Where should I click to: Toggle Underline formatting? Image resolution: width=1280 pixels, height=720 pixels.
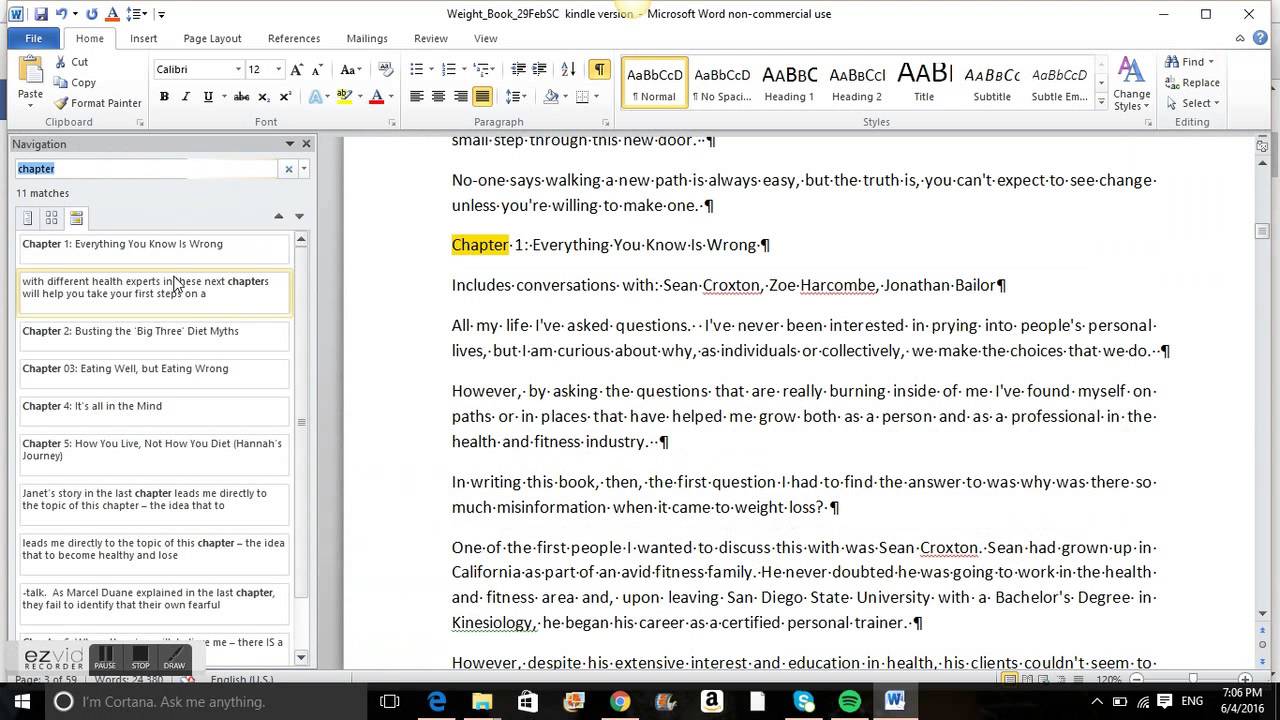(x=208, y=97)
